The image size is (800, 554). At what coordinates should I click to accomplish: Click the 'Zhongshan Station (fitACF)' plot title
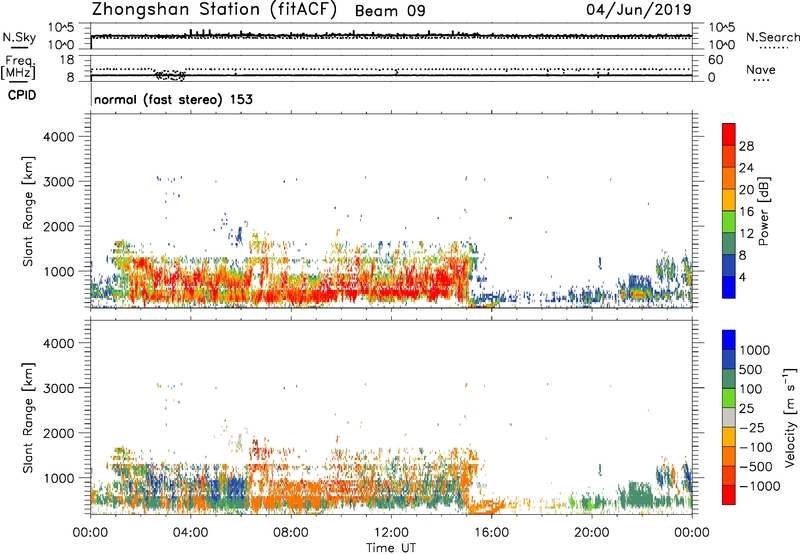coord(214,10)
